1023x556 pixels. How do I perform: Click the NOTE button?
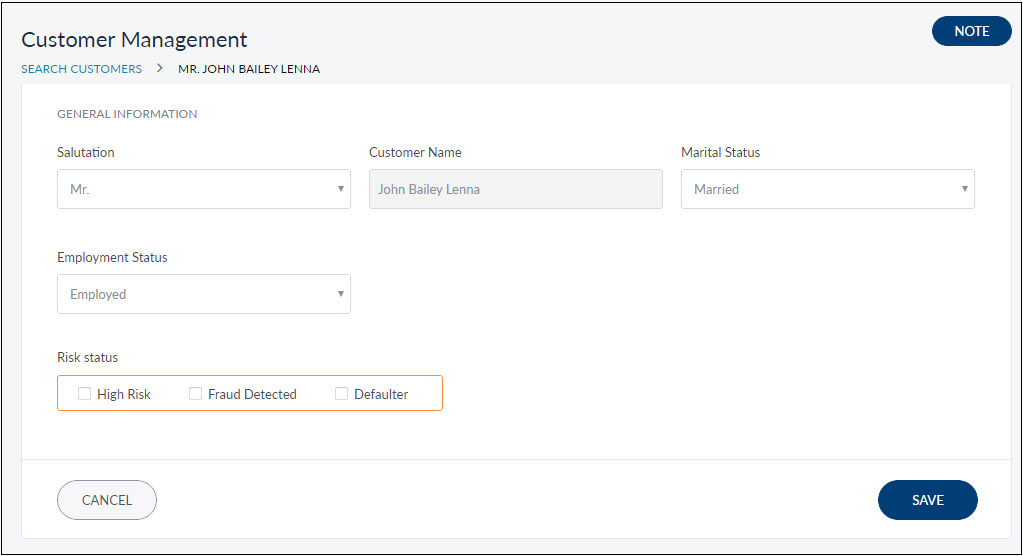pyautogui.click(x=971, y=31)
